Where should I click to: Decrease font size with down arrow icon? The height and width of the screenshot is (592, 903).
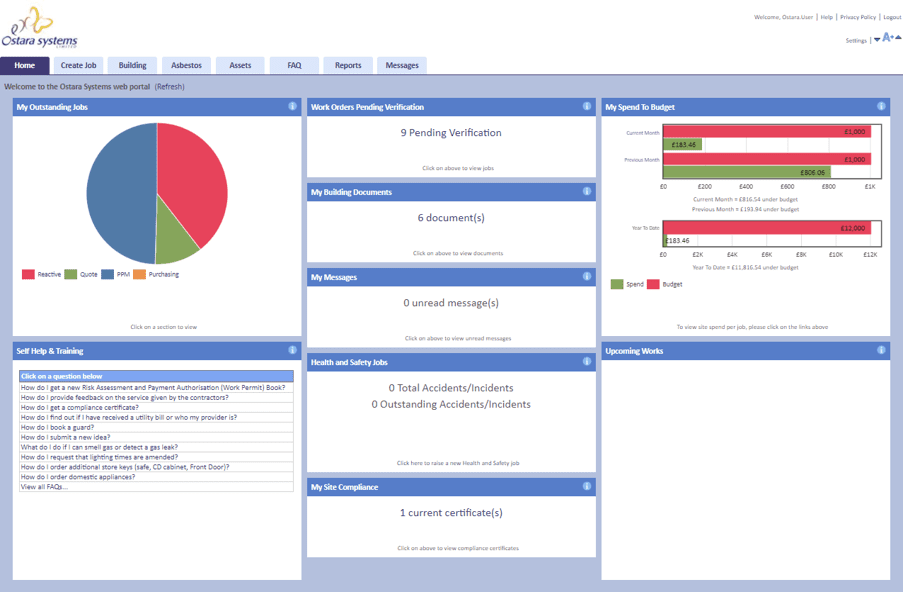(x=877, y=40)
